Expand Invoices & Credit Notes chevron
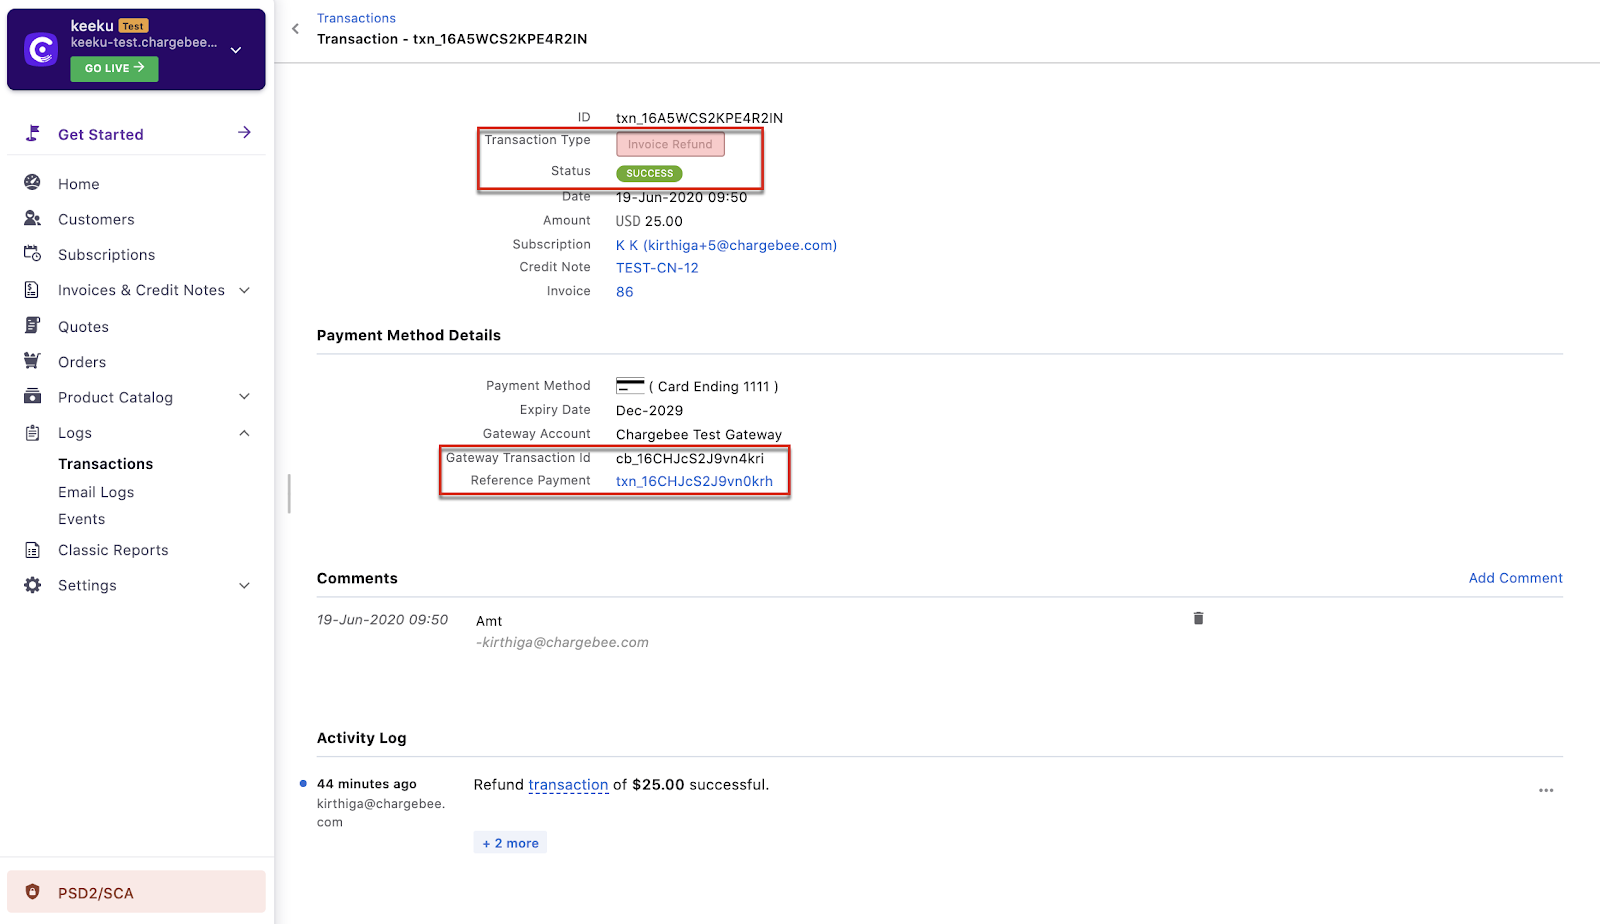1600x924 pixels. pyautogui.click(x=244, y=290)
